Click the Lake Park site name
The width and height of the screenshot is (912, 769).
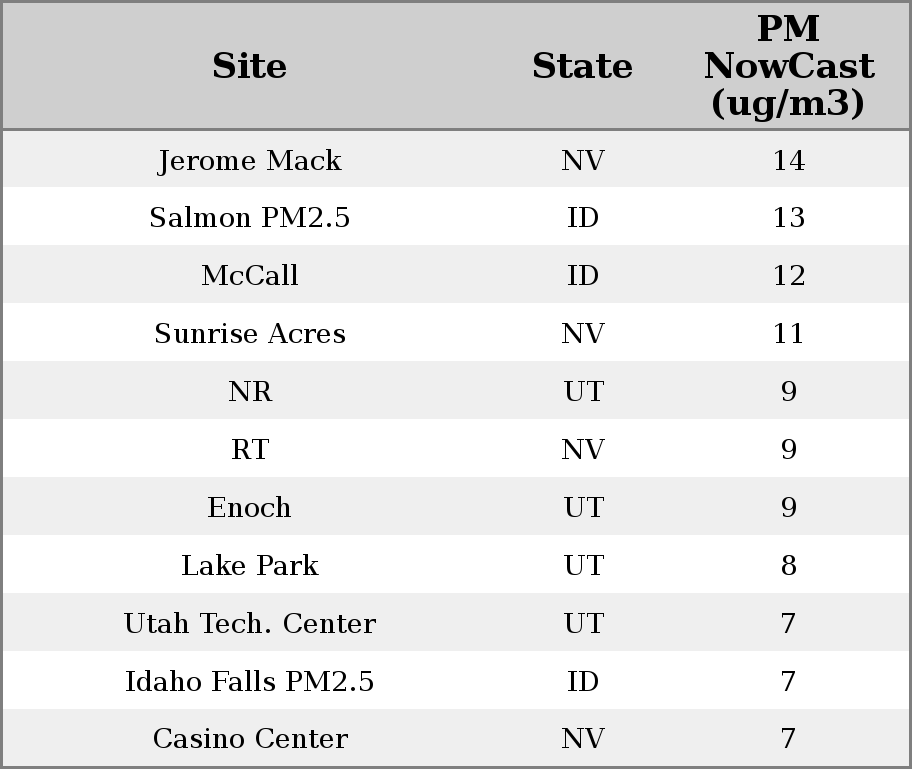tap(250, 566)
